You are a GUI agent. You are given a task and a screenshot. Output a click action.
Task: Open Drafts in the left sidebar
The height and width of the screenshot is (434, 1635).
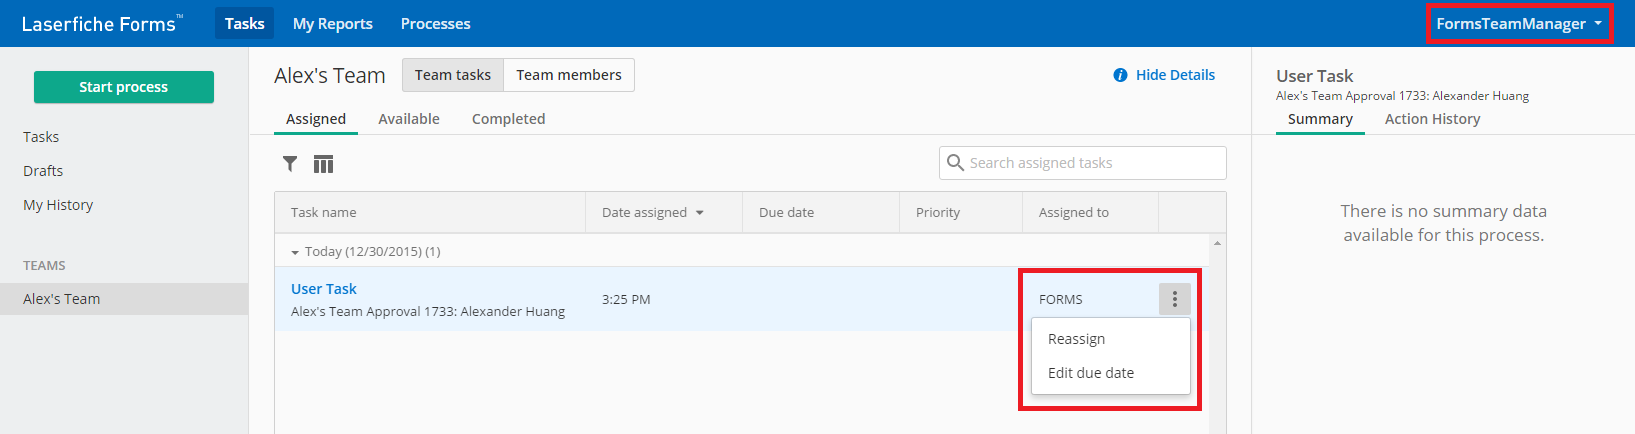pos(43,171)
